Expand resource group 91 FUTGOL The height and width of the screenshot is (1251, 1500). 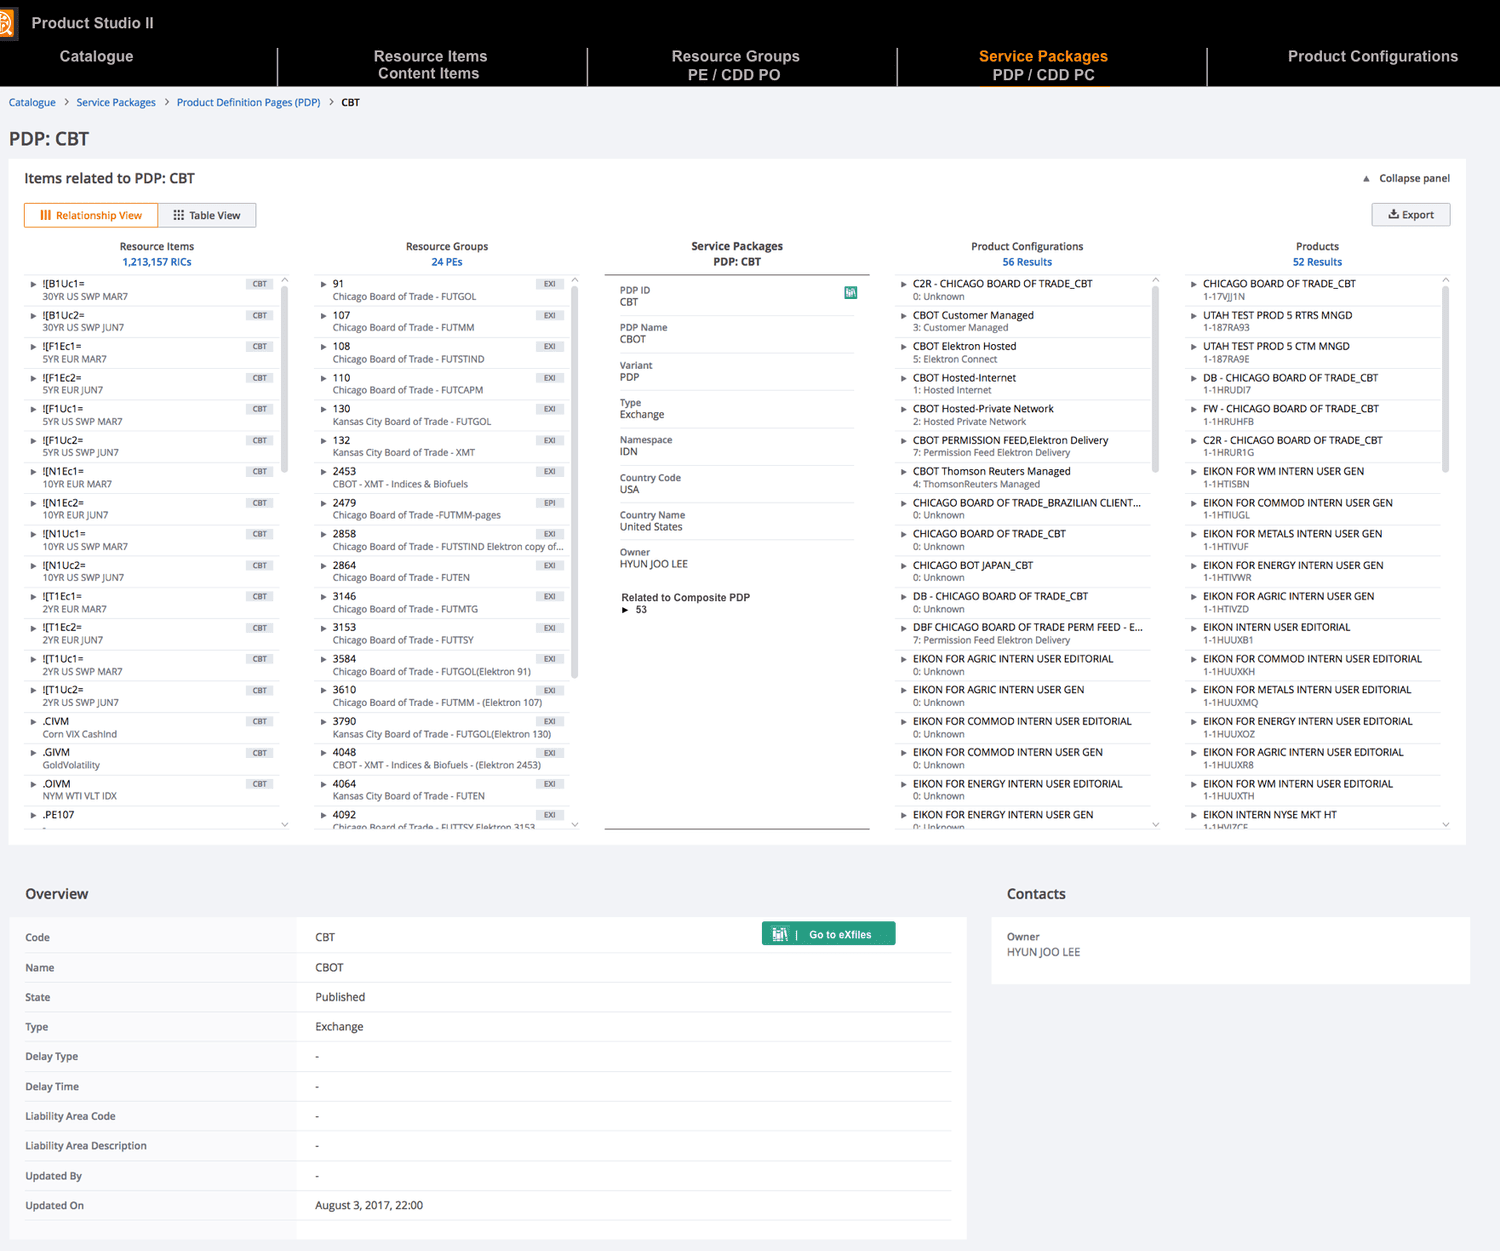pyautogui.click(x=323, y=284)
